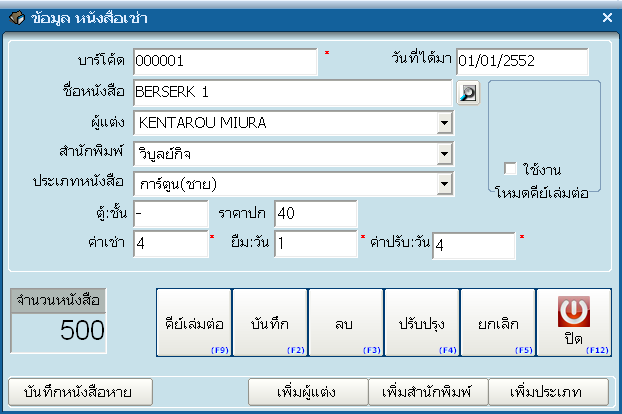
Task: Click the บันทึกหนังสือหาย button
Action: click(x=80, y=392)
